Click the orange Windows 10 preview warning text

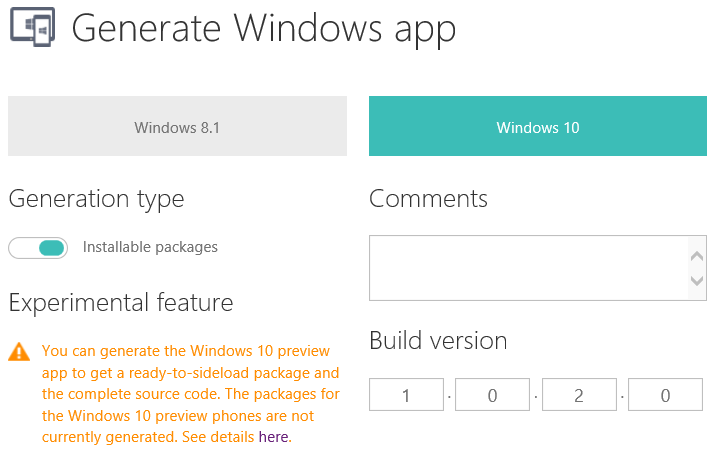tap(190, 394)
